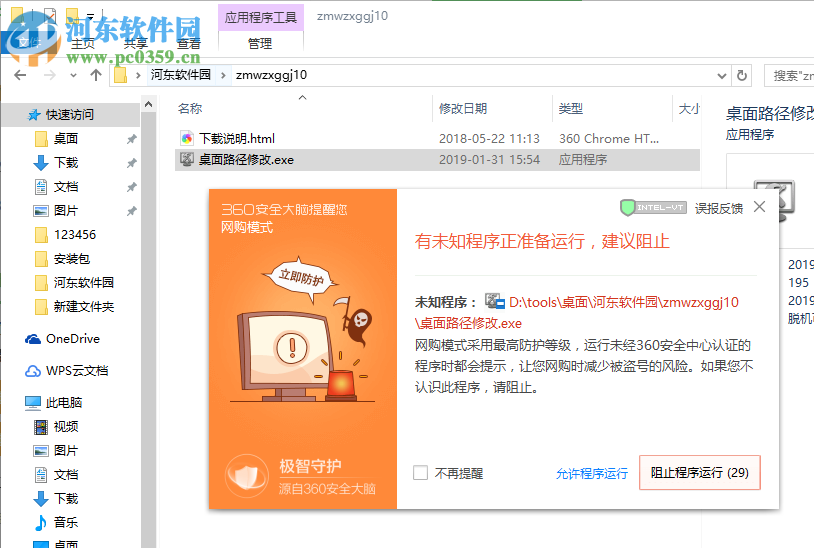Select the 桌面路径修改.exe file

click(437, 159)
